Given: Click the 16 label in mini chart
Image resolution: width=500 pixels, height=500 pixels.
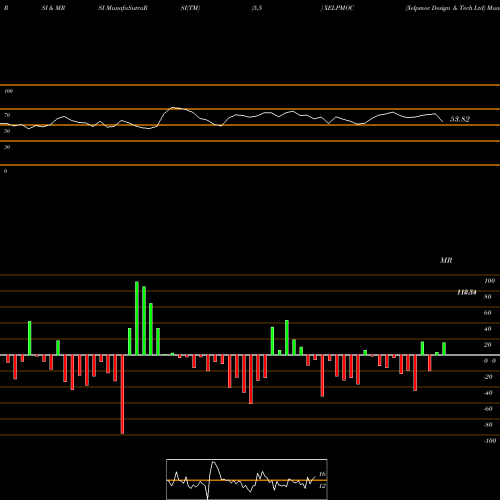Looking at the screenshot, I should (322, 474).
